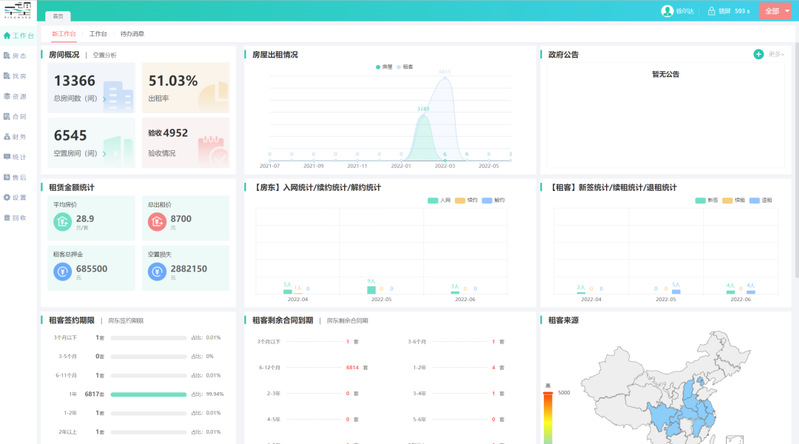This screenshot has width=799, height=444.
Task: Open the 工作台 home icon in sidebar
Action: click(8, 36)
